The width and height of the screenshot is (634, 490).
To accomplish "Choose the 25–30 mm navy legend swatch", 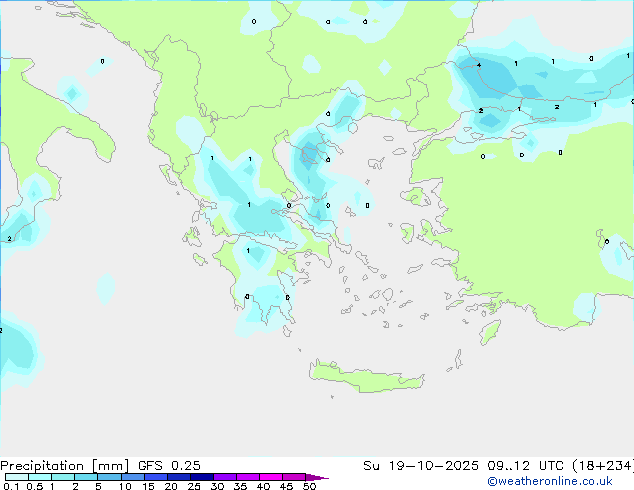I will click(202, 477).
